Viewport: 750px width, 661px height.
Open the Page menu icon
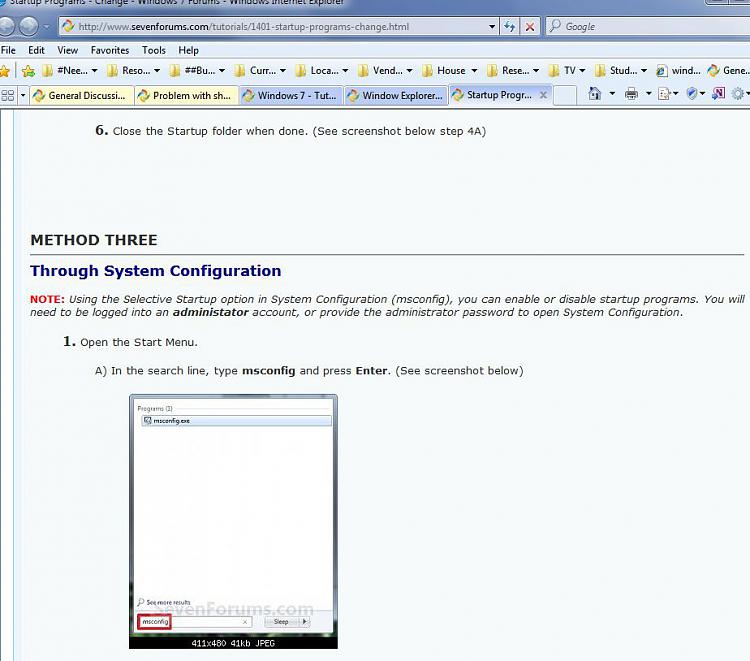click(668, 94)
